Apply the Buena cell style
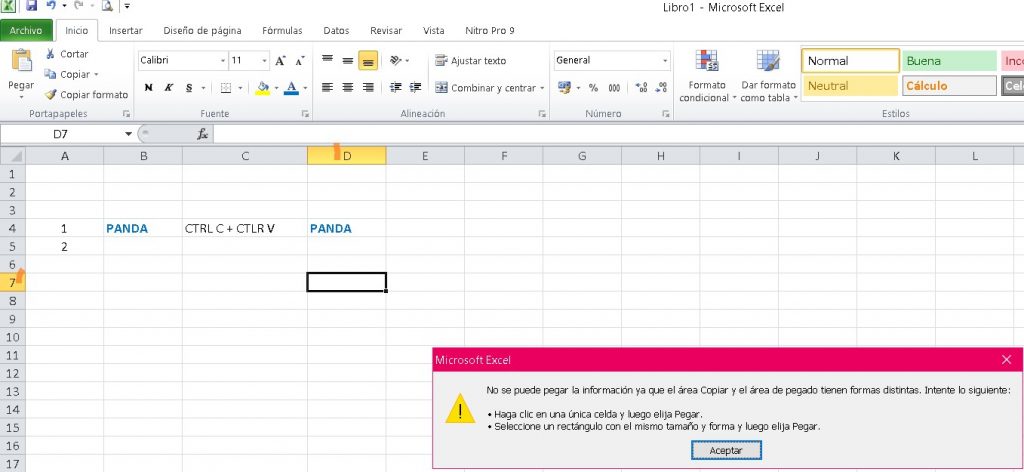Viewport: 1024px width, 472px height. (949, 61)
